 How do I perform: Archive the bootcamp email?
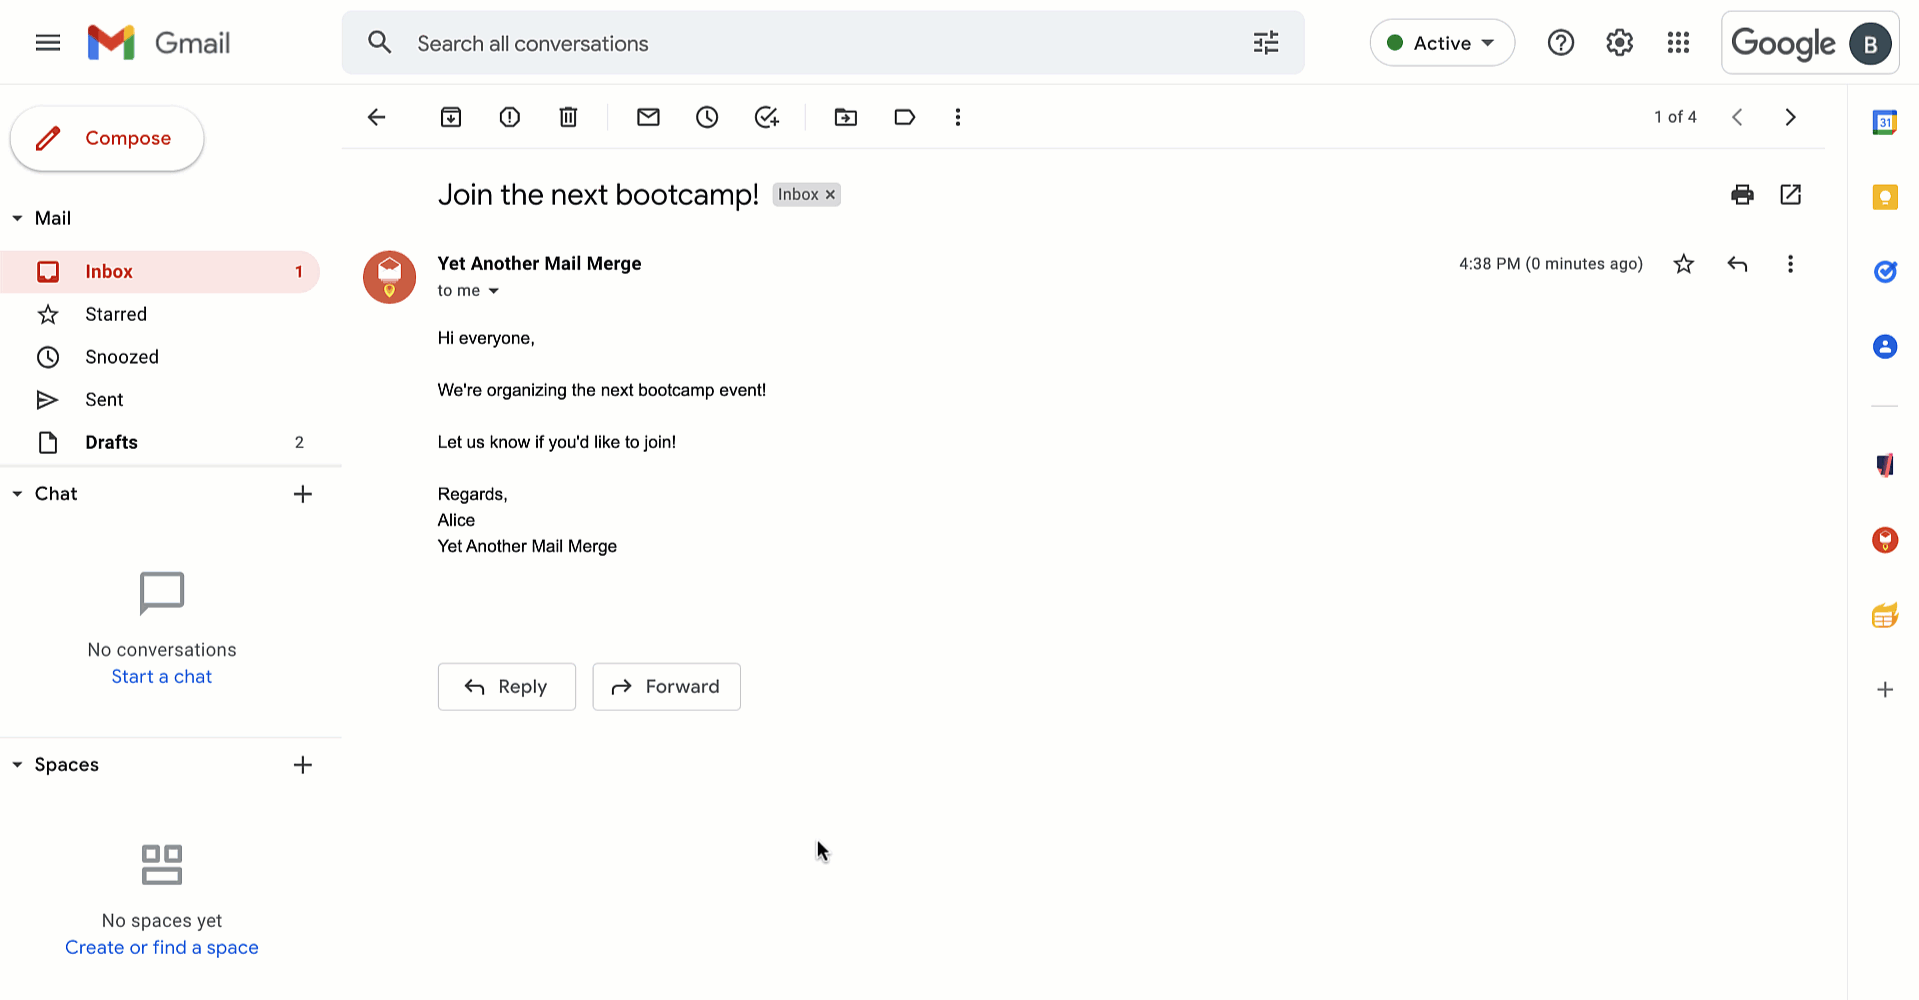450,117
